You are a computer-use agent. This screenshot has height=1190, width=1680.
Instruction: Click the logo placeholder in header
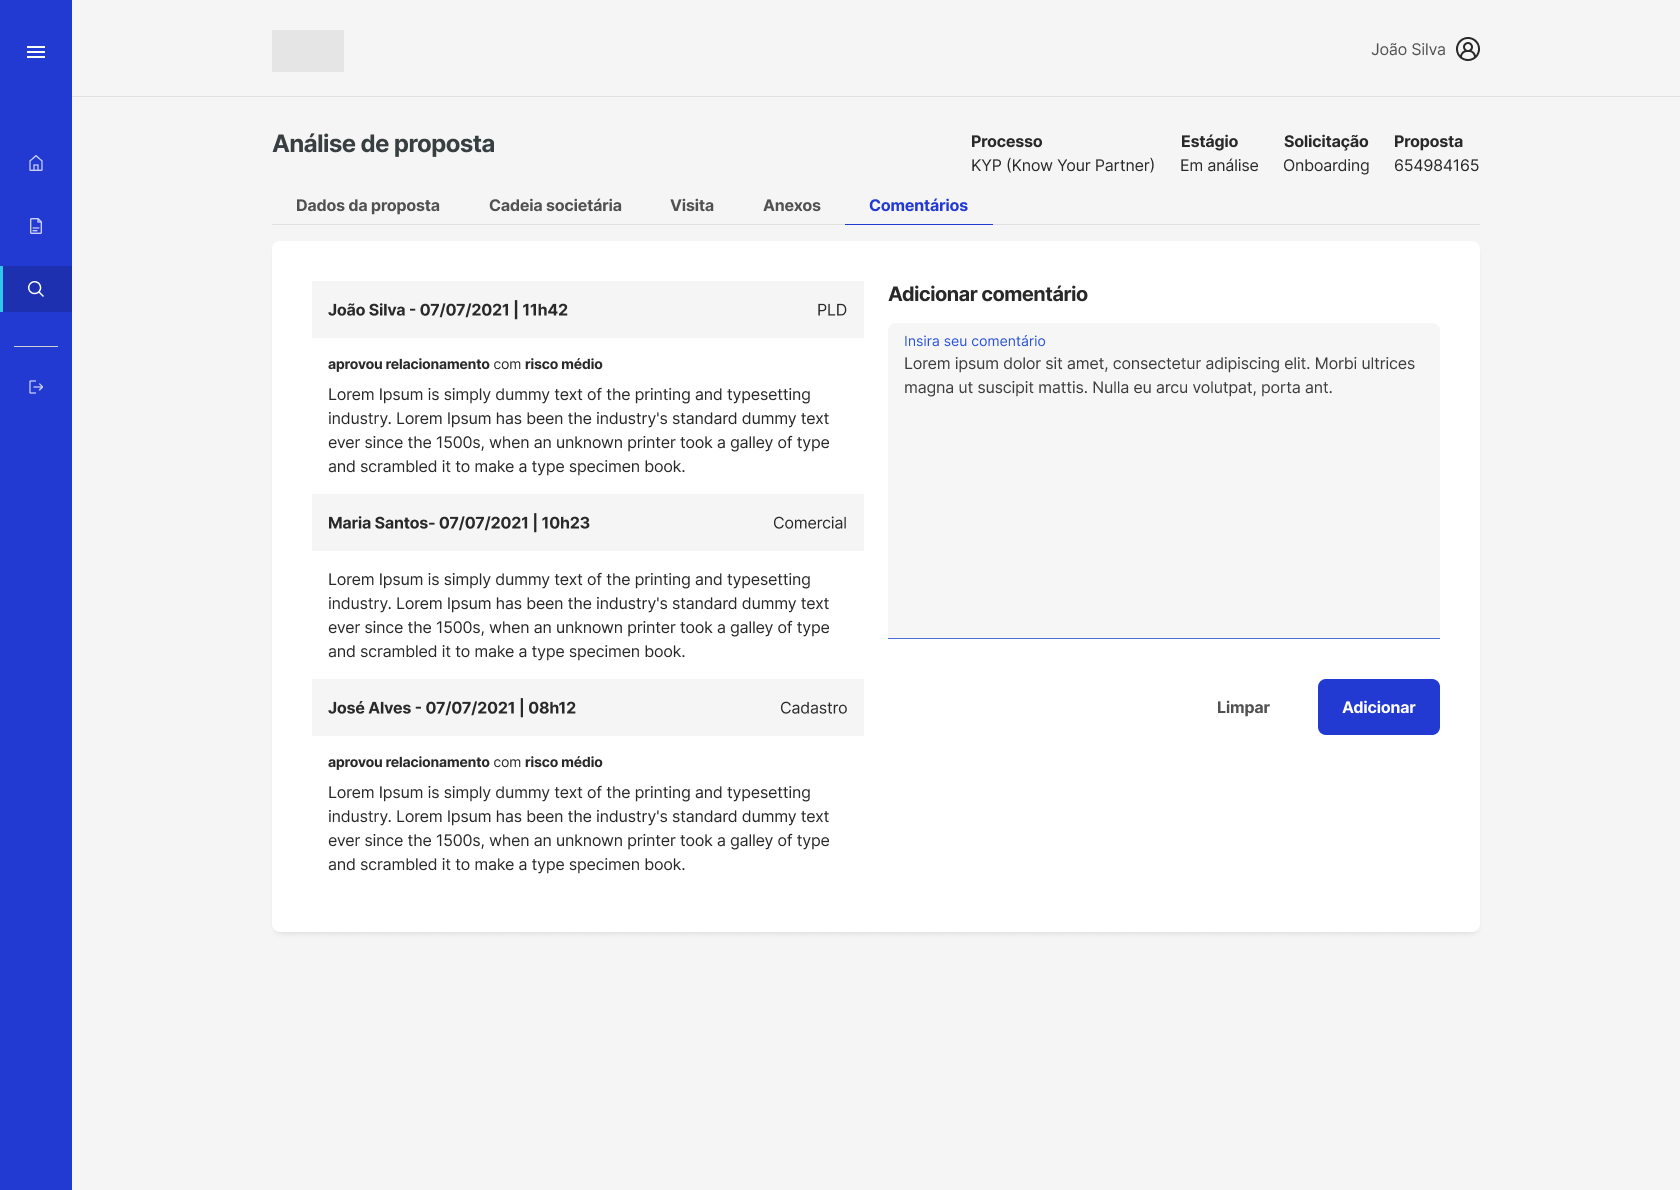click(x=308, y=51)
